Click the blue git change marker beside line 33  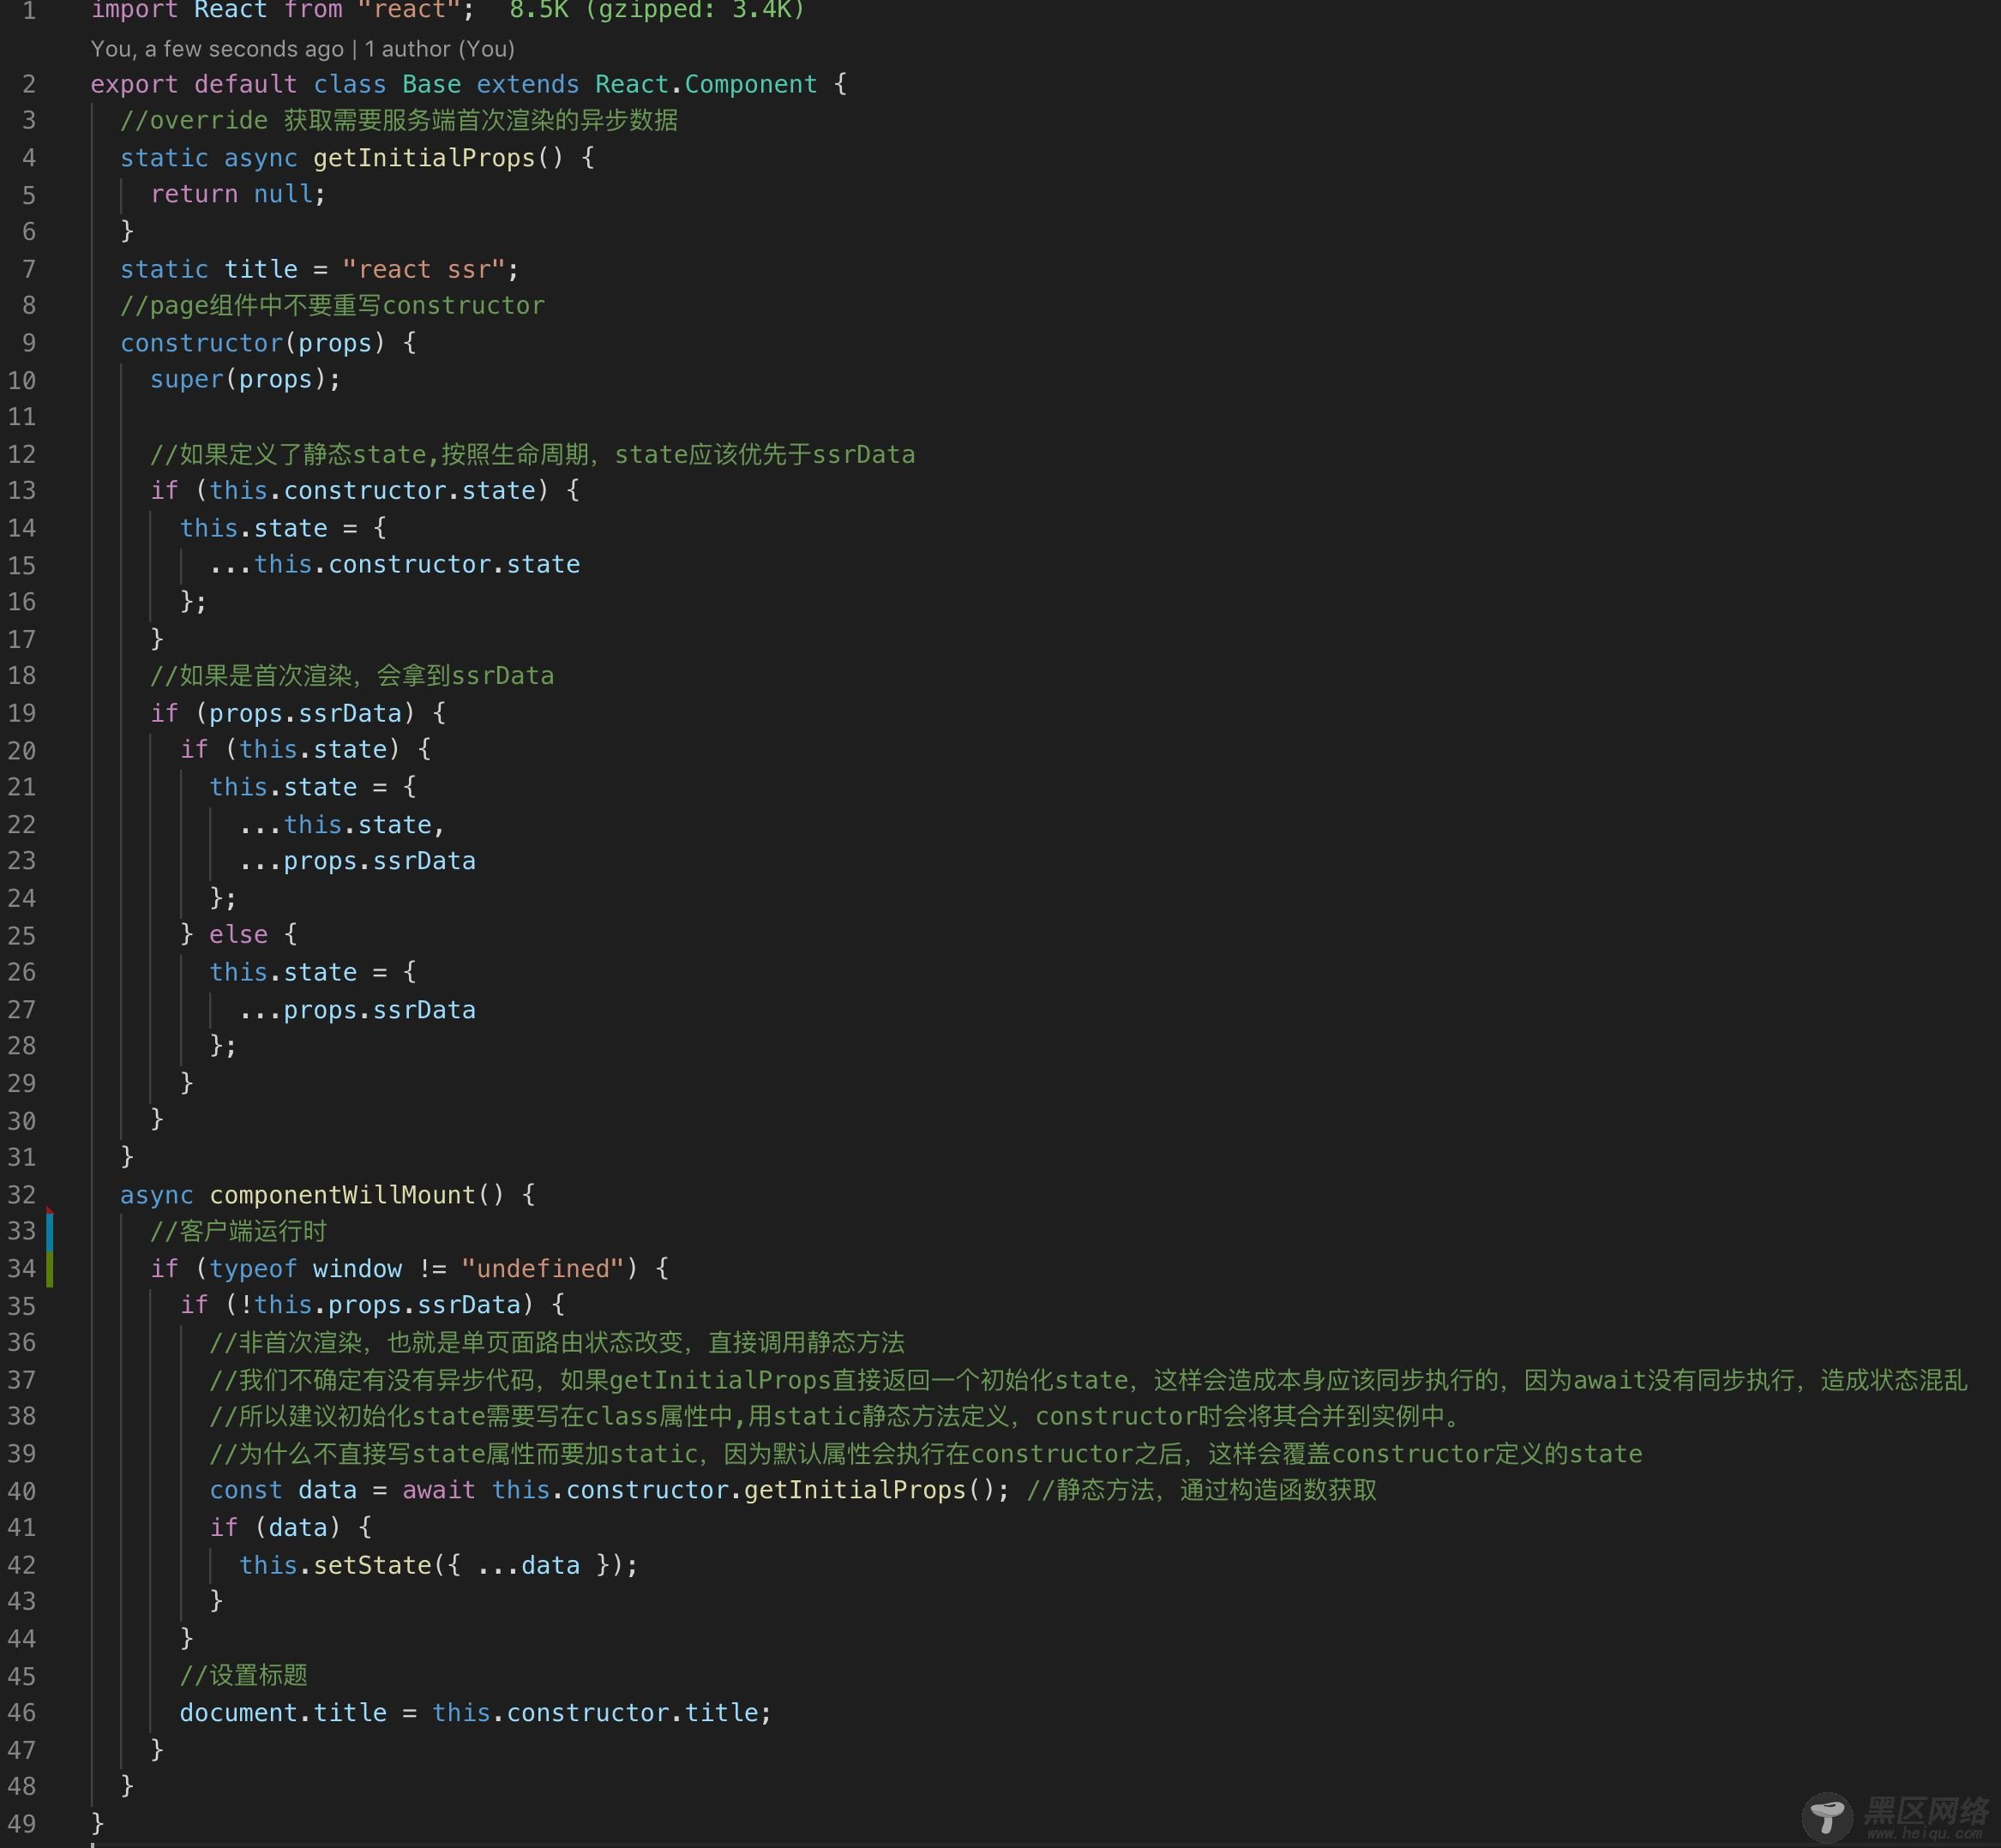49,1231
